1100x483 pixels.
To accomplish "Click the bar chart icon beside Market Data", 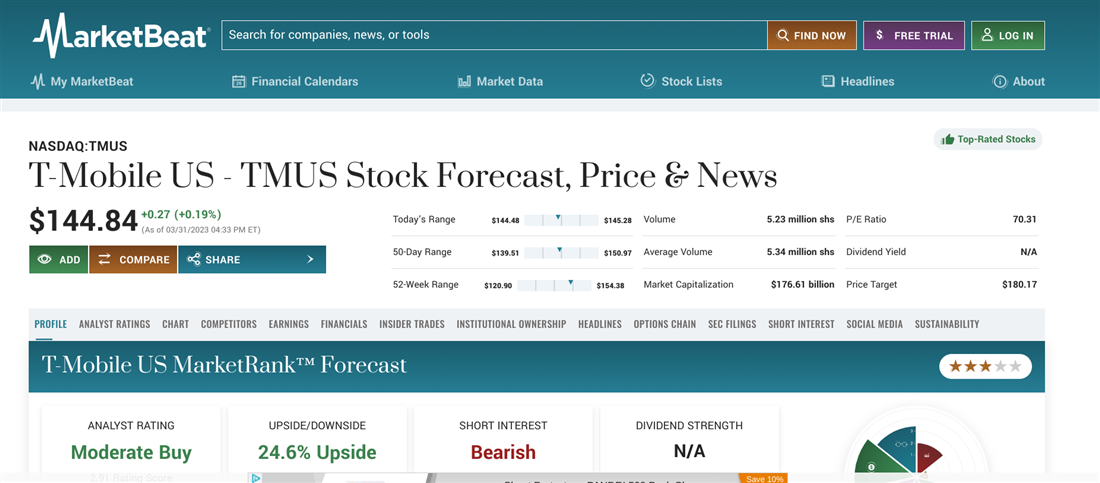I will (464, 81).
